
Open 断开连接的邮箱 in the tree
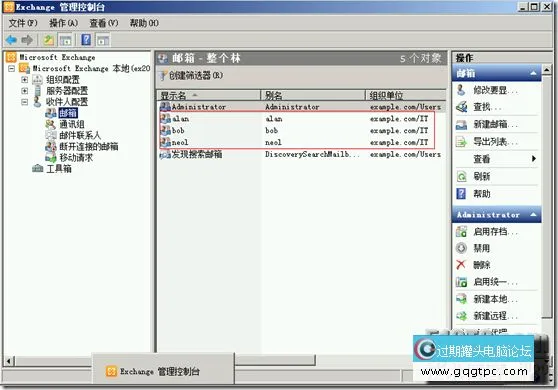tap(89, 146)
